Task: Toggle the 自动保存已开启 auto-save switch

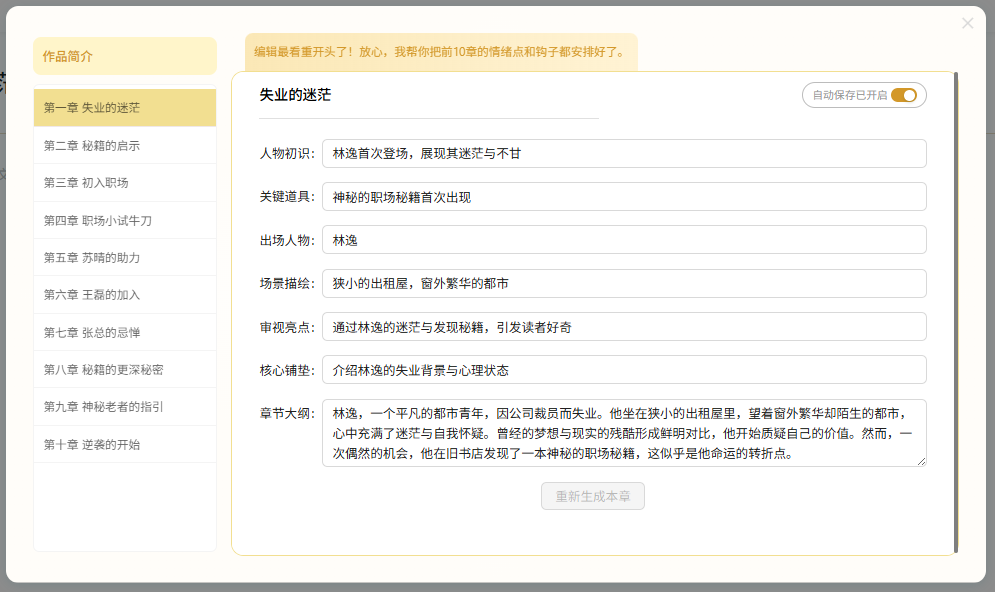Action: [904, 95]
